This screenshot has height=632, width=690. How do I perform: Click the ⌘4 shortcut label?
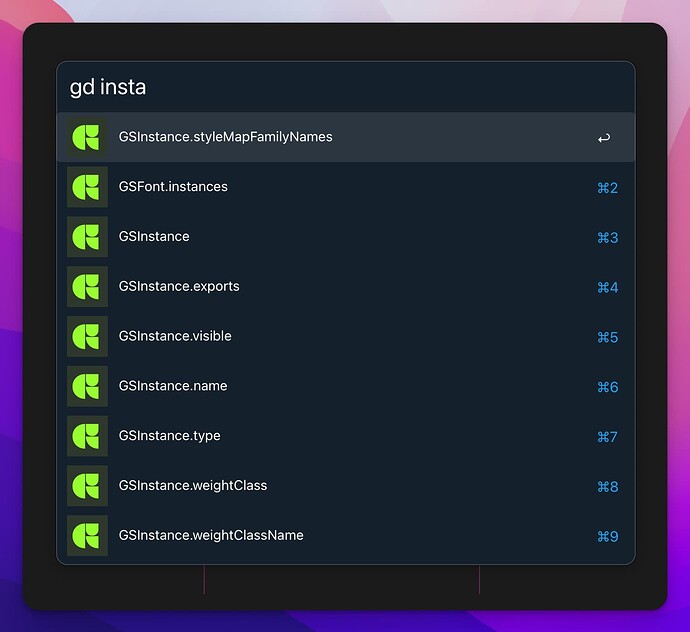point(608,288)
